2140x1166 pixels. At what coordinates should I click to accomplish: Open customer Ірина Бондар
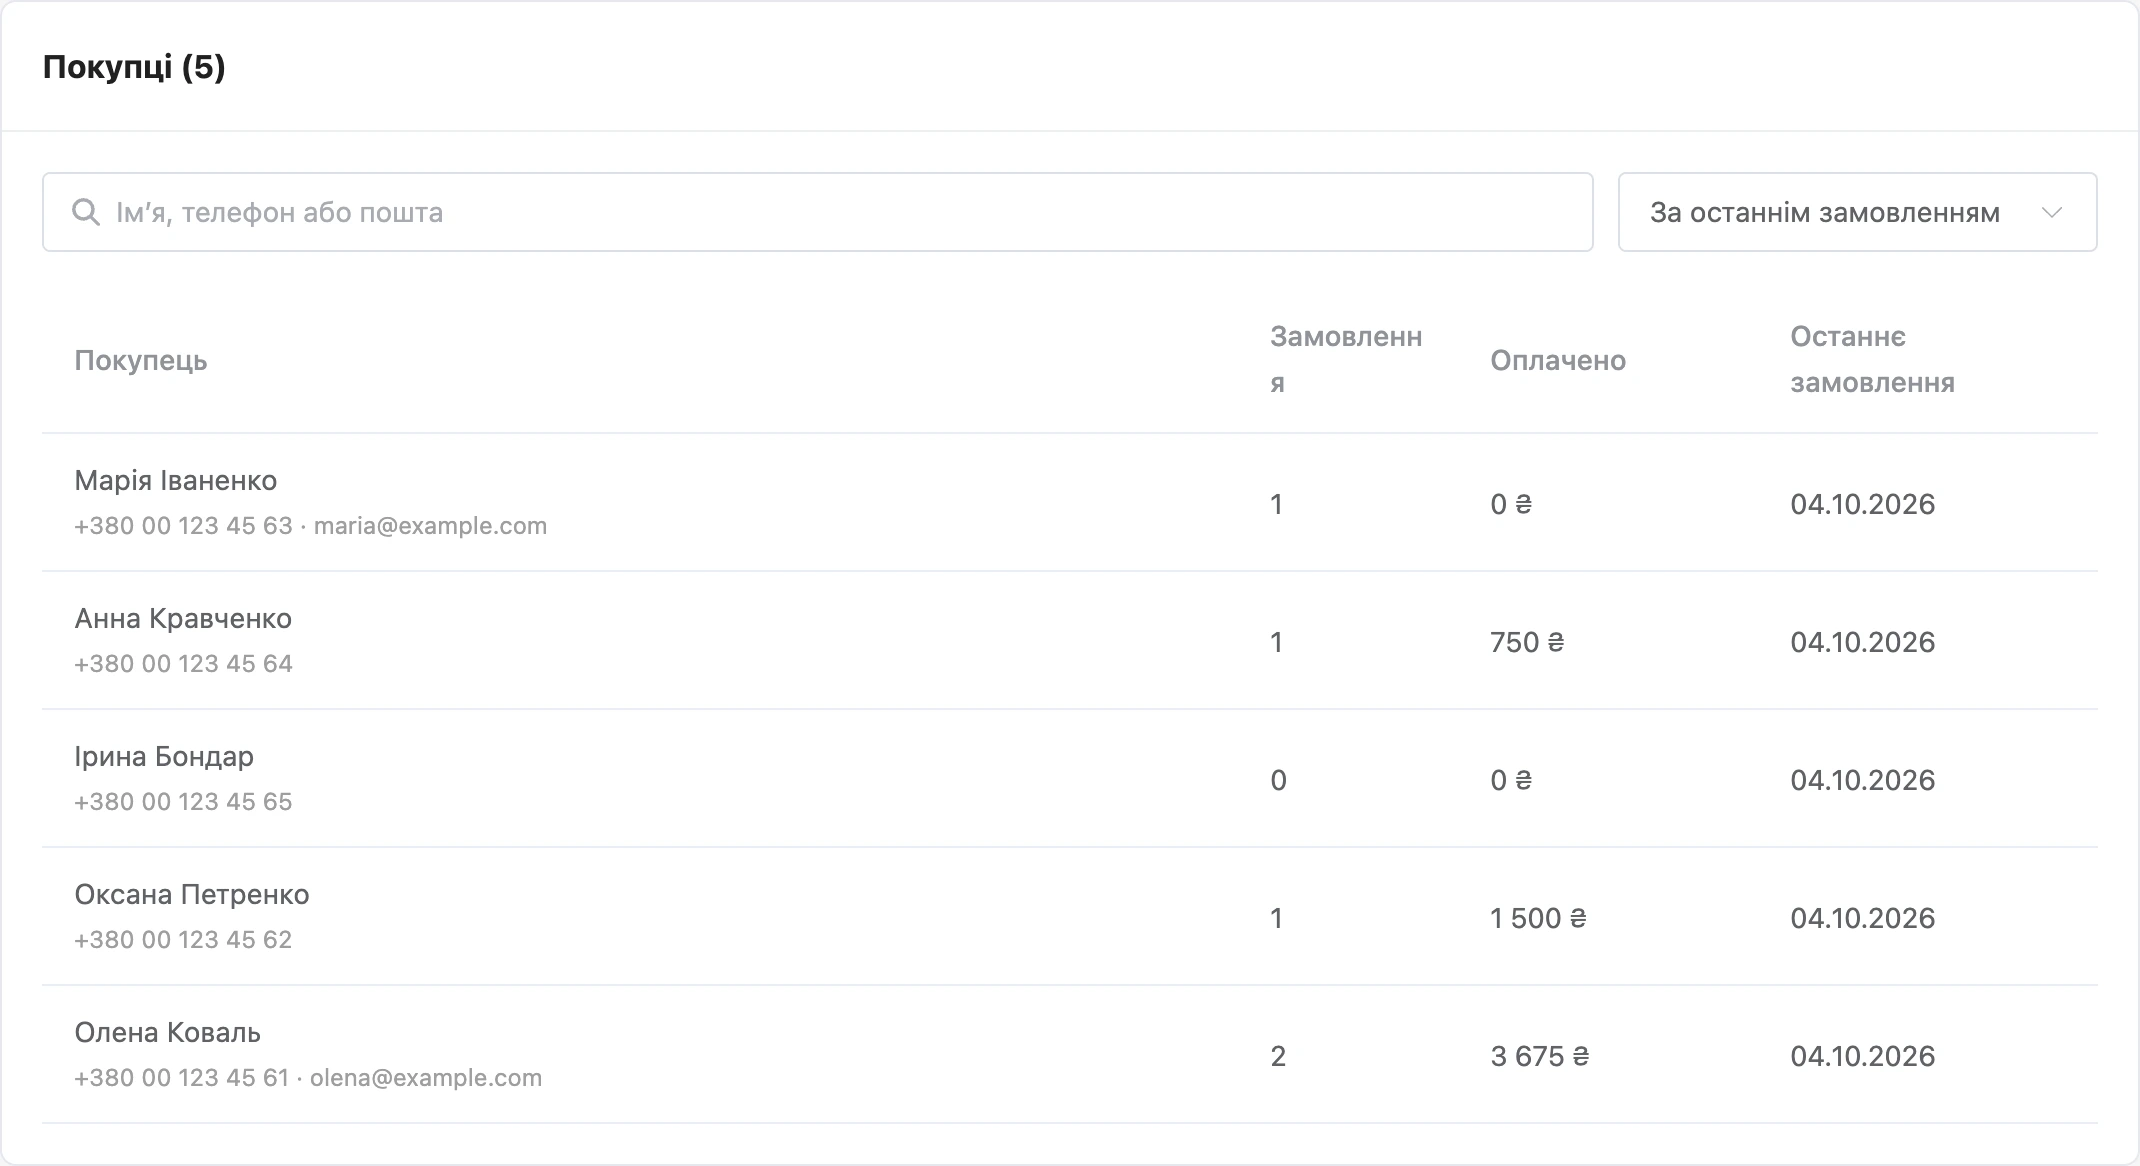pyautogui.click(x=1070, y=778)
